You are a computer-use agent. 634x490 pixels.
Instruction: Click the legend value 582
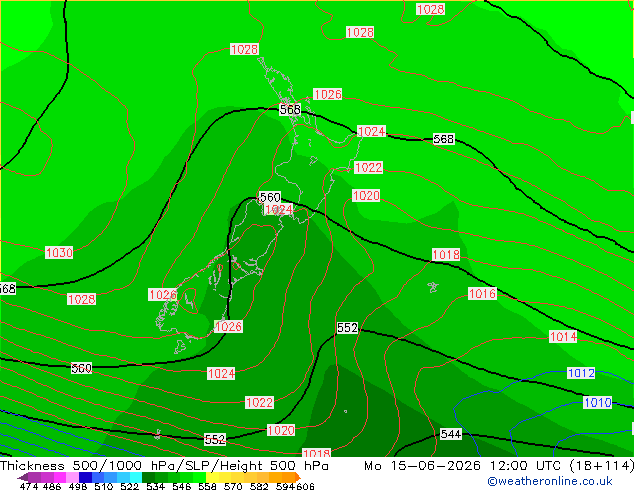click(259, 486)
